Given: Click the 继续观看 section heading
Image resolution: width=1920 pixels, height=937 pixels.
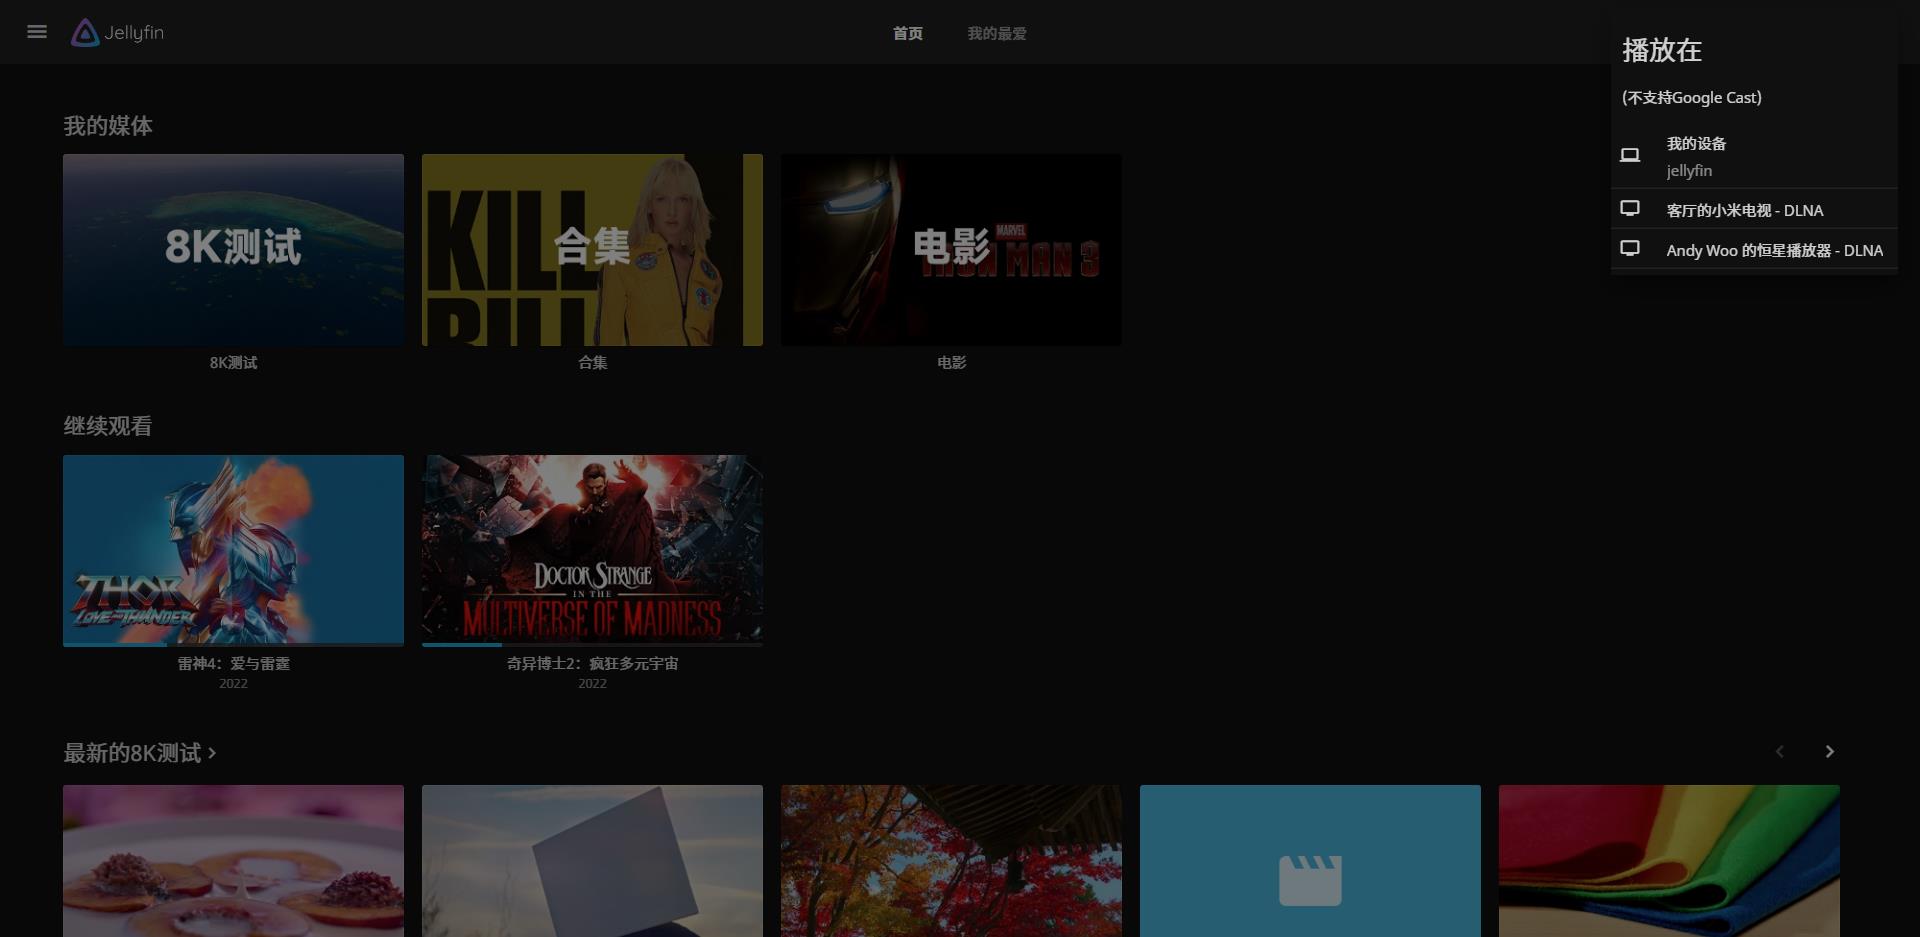Looking at the screenshot, I should click(x=108, y=426).
